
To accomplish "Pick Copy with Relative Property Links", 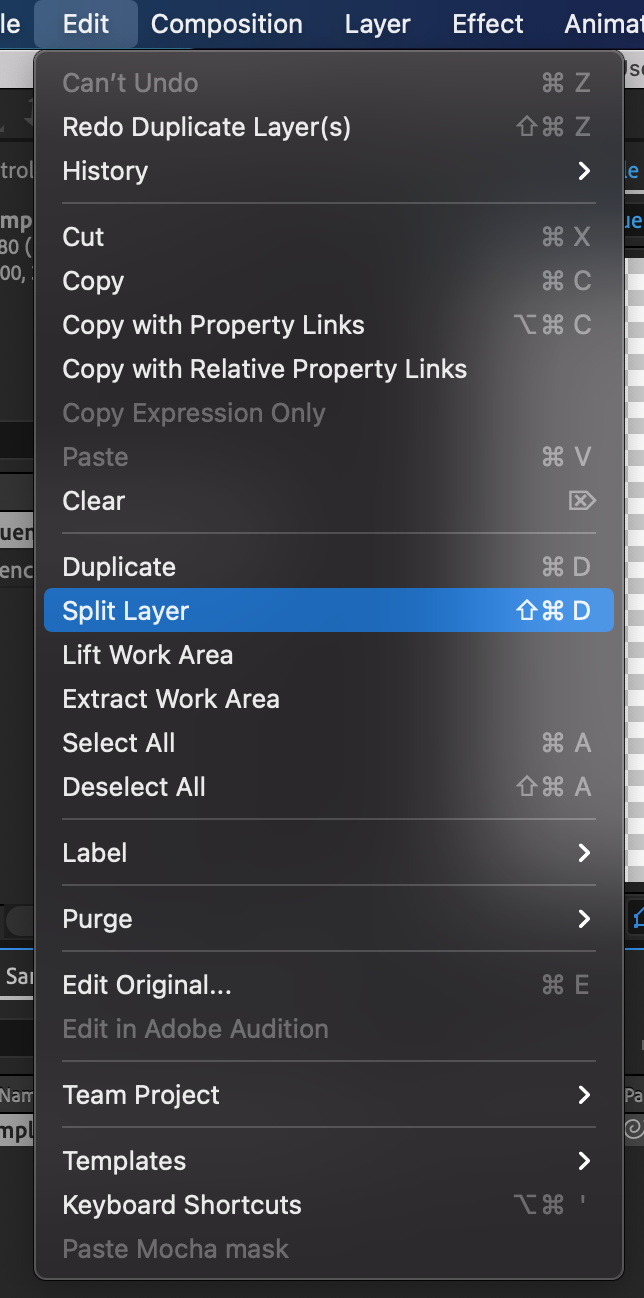I will [x=328, y=369].
